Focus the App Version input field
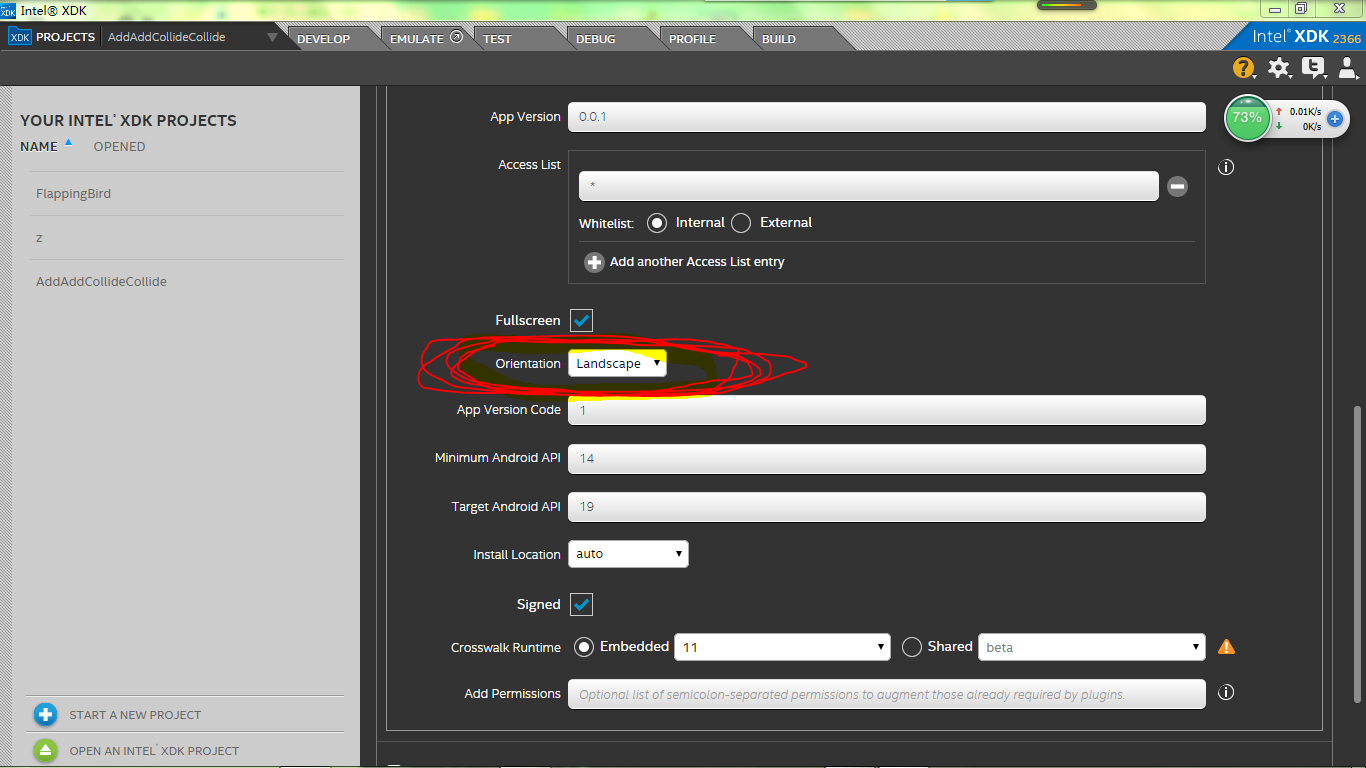This screenshot has height=768, width=1366. [887, 117]
